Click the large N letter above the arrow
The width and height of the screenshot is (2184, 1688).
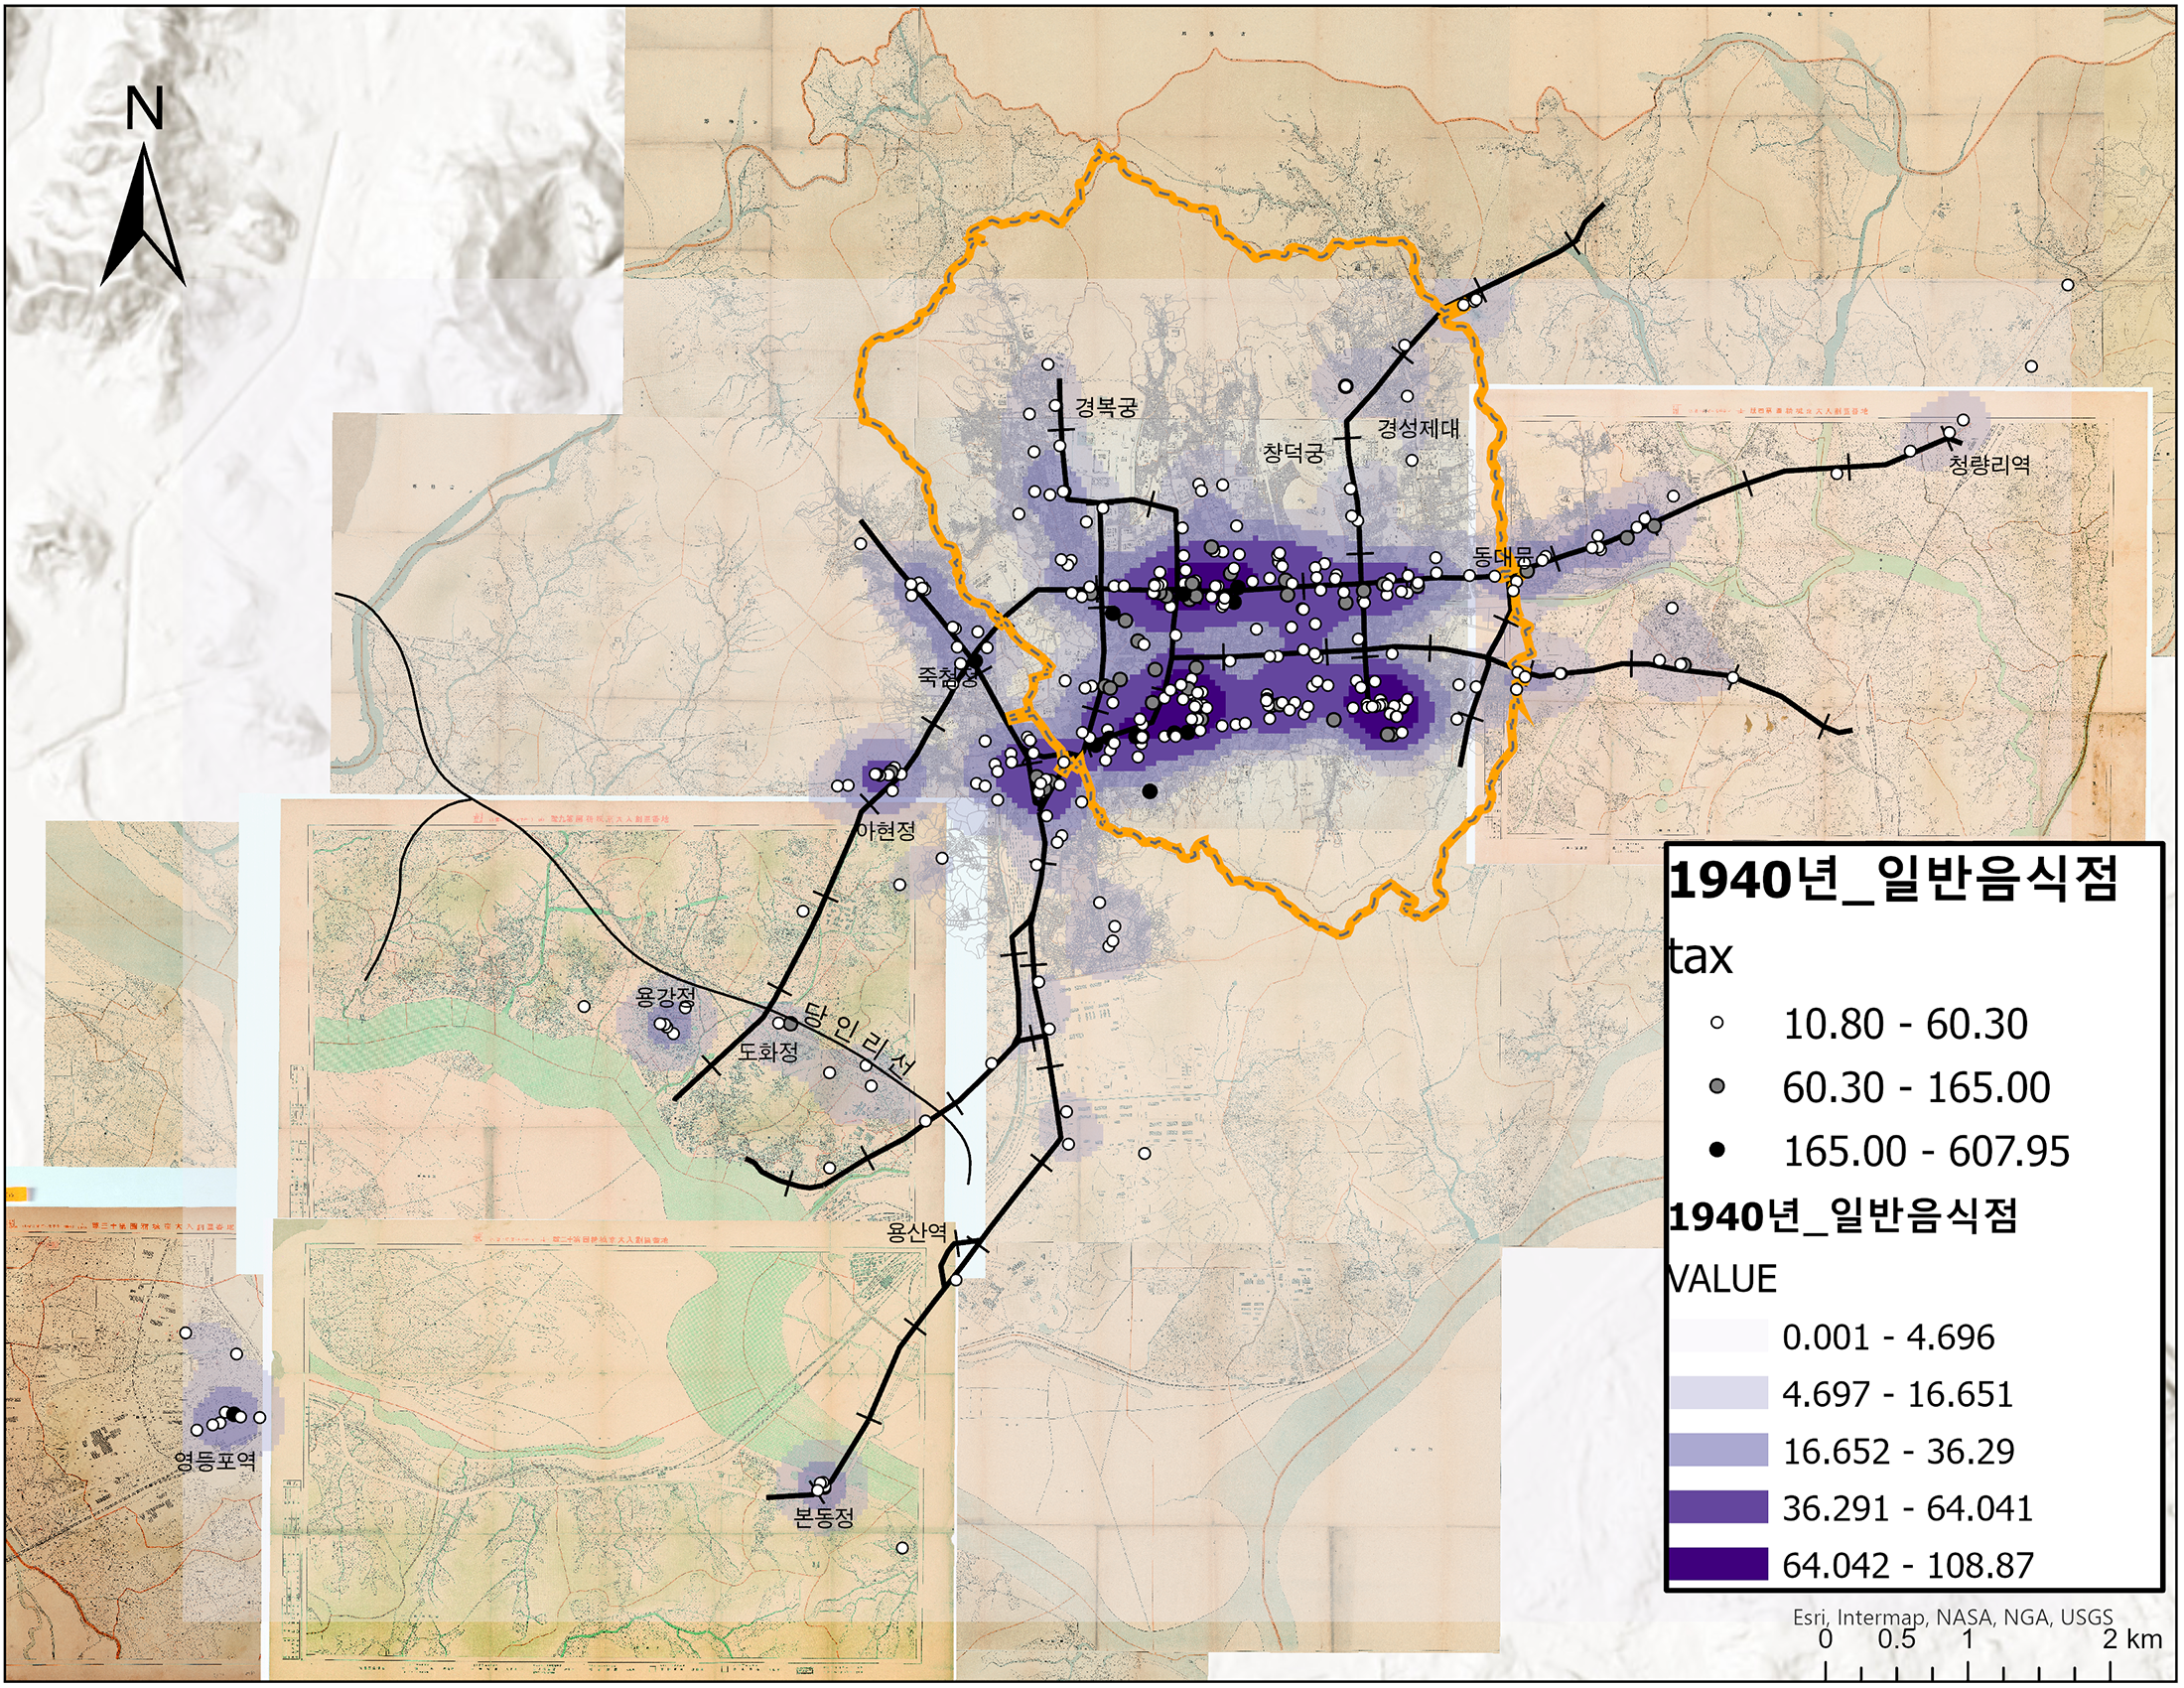click(x=144, y=109)
